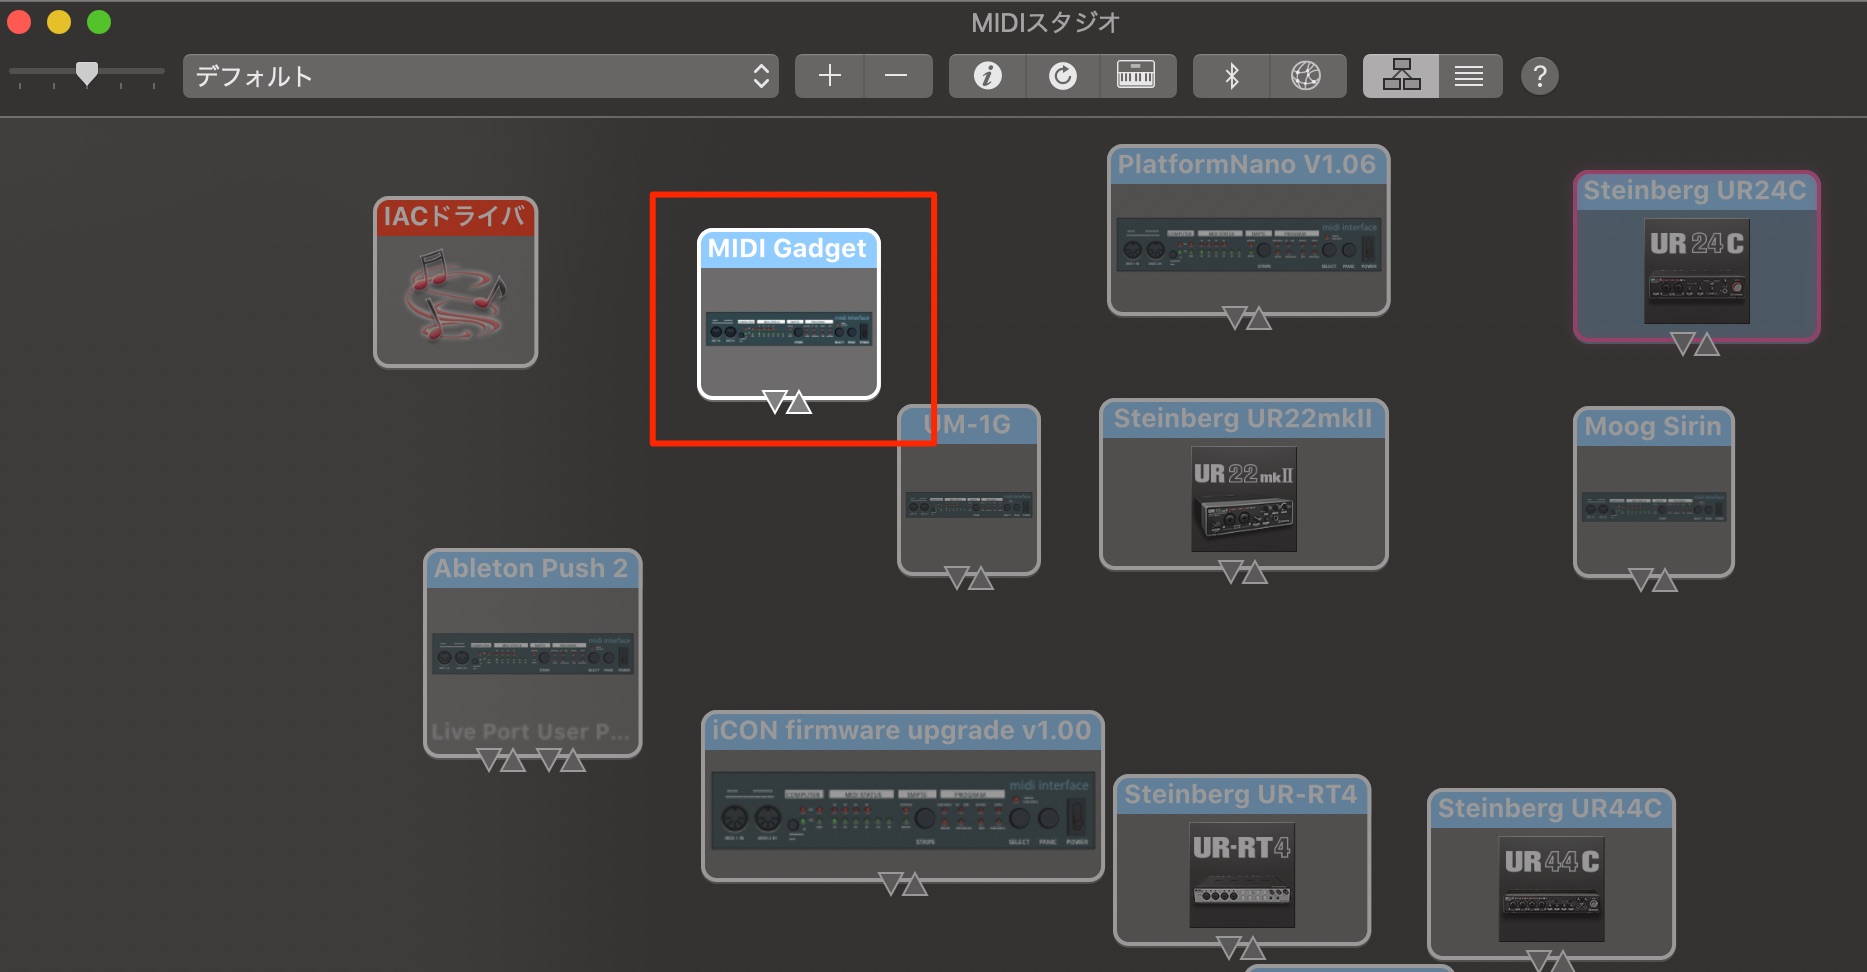
Task: Select the IACドライバ device
Action: pos(455,282)
